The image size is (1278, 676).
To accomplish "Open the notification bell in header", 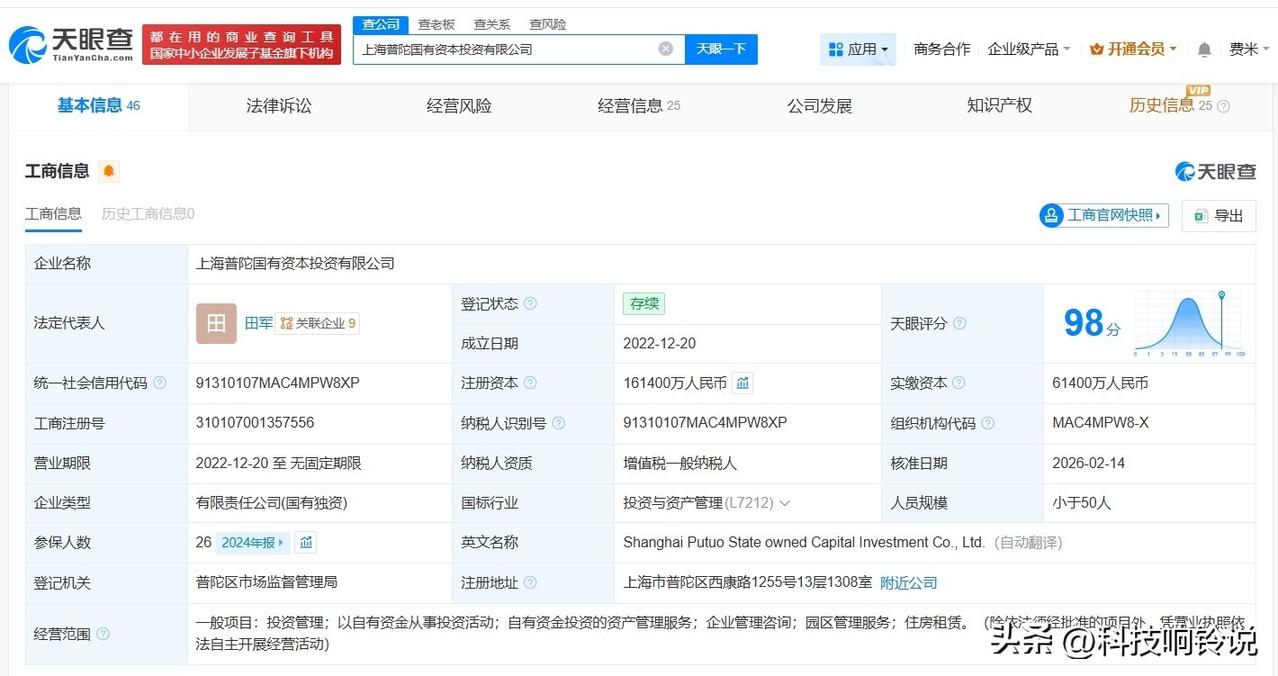I will (1204, 49).
